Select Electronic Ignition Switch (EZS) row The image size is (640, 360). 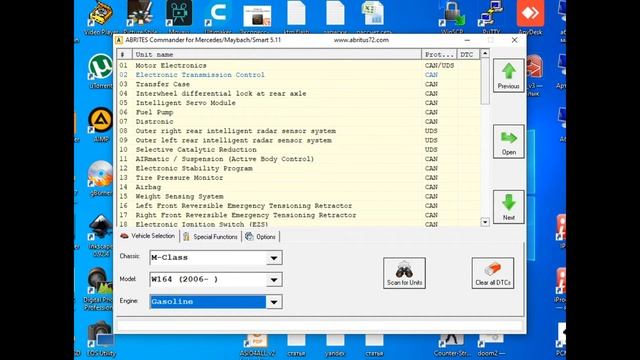tap(299, 224)
